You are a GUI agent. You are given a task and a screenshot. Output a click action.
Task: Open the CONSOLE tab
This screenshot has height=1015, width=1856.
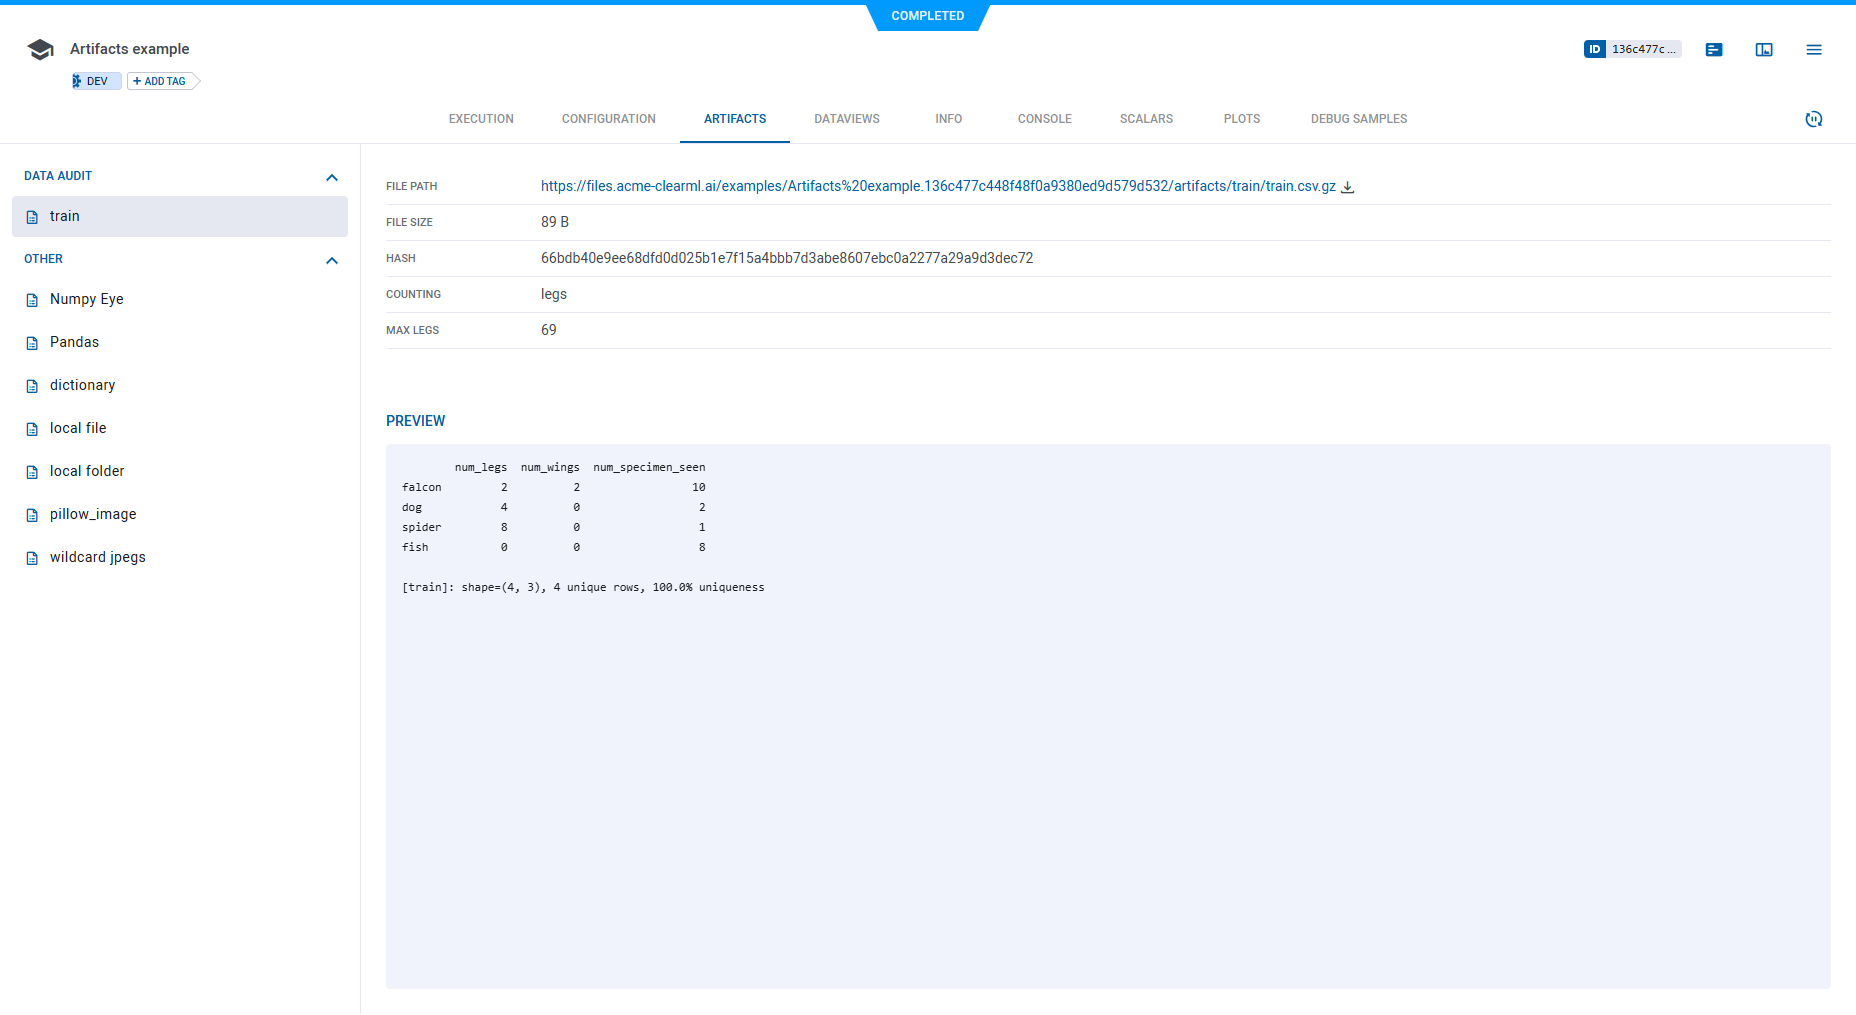pyautogui.click(x=1044, y=118)
